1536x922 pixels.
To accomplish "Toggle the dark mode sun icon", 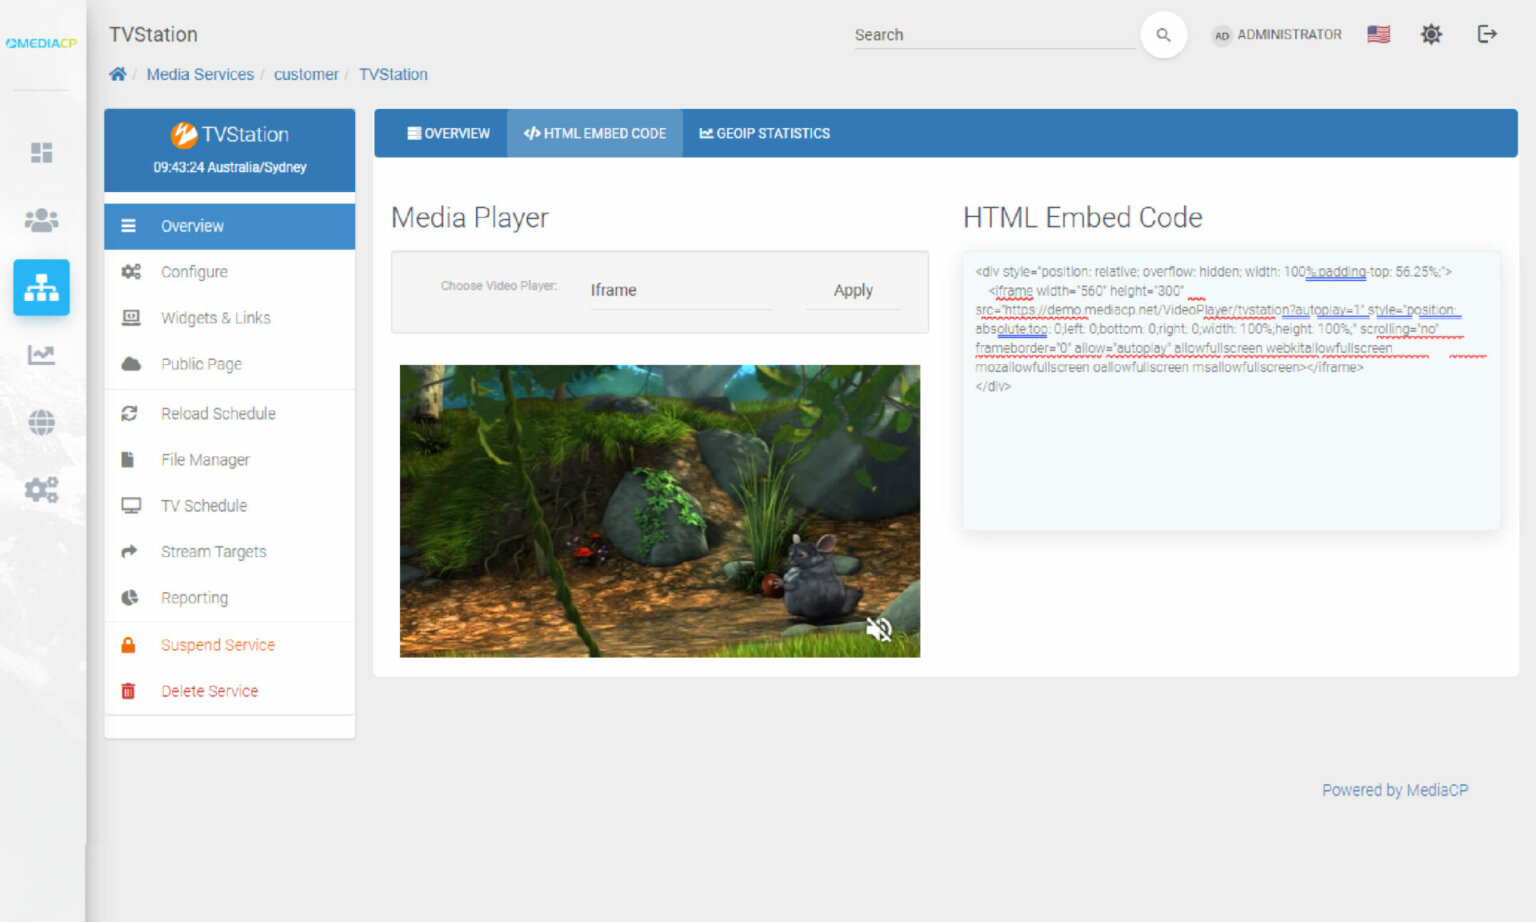I will 1431,34.
